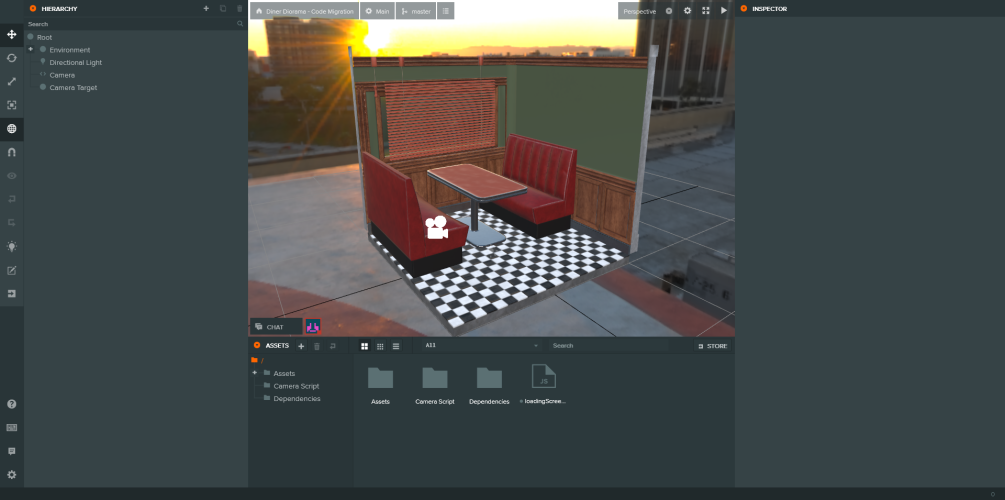1005x500 pixels.
Task: Select the Rotate gizmo tool
Action: pos(12,58)
